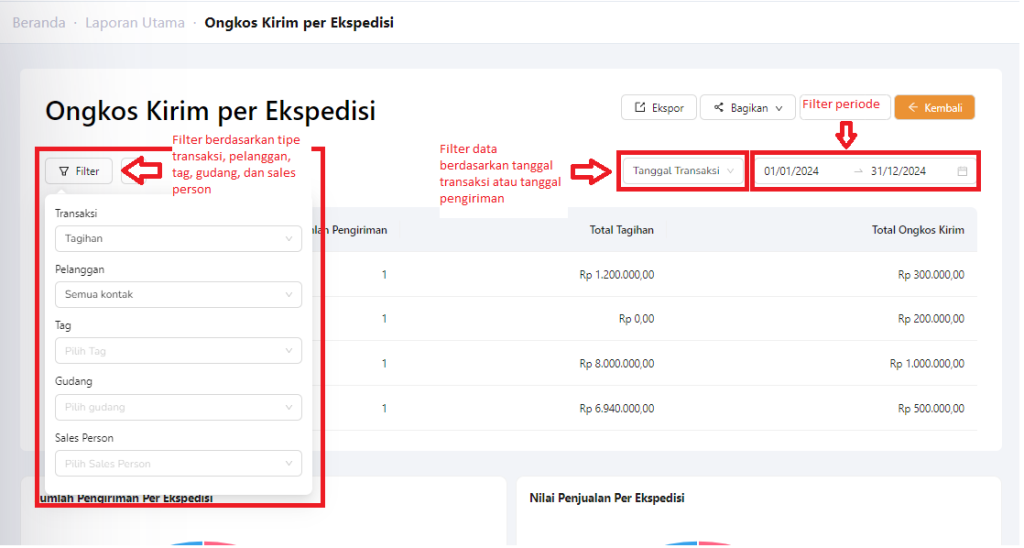Click the back arrow icon in Kembali
Viewport: 1024px width, 548px height.
click(x=915, y=108)
